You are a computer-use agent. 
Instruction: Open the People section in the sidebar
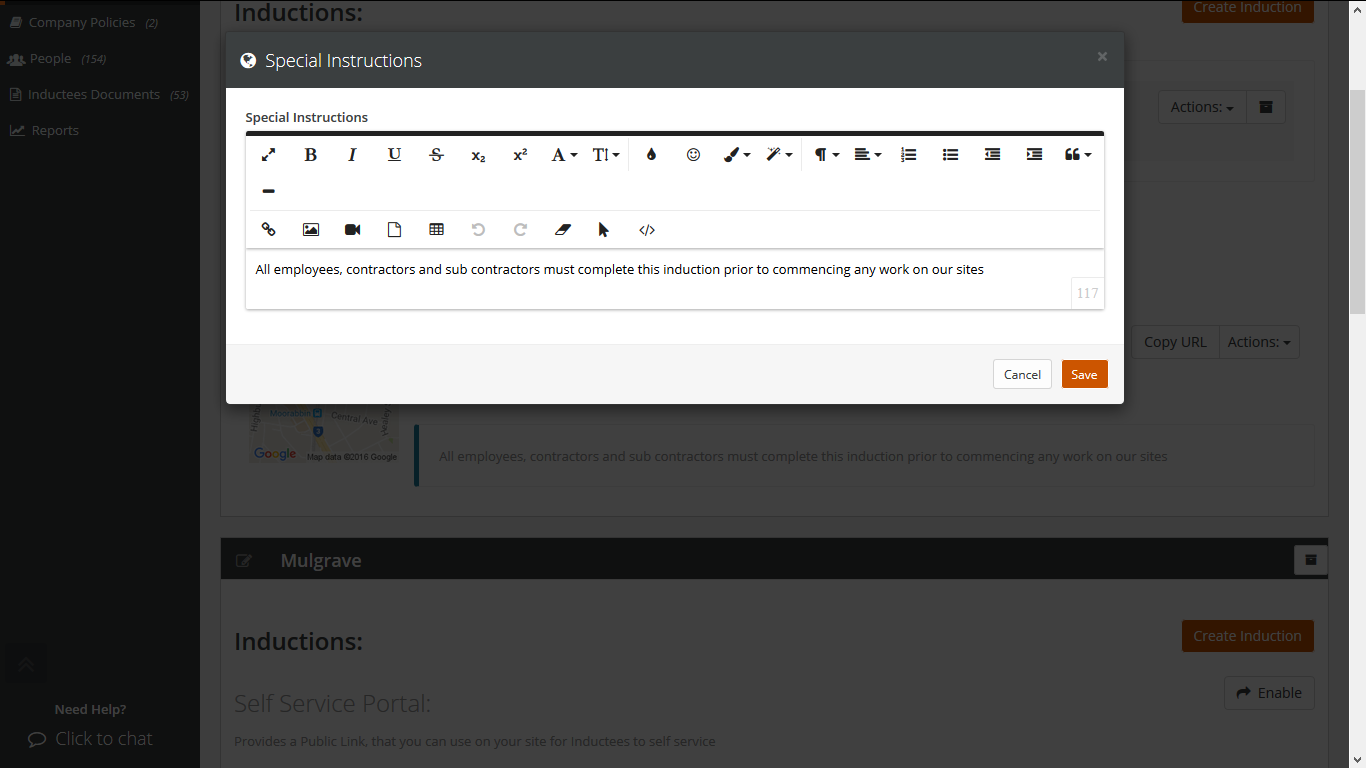coord(50,58)
